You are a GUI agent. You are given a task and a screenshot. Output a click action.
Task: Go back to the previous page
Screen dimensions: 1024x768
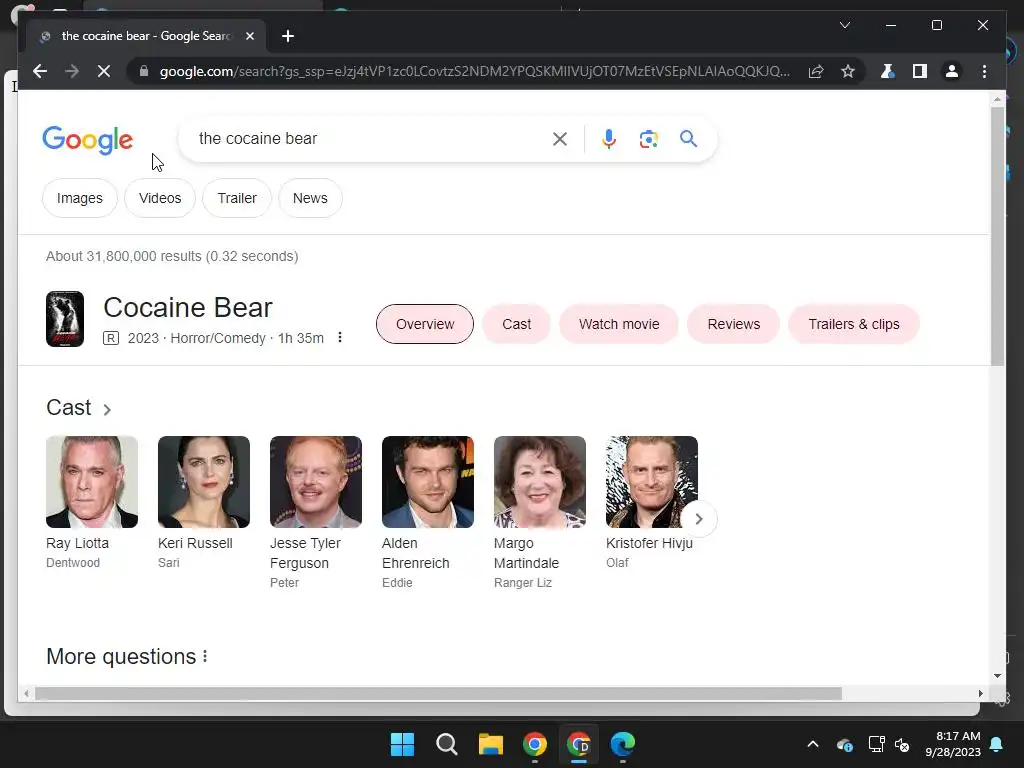(40, 71)
